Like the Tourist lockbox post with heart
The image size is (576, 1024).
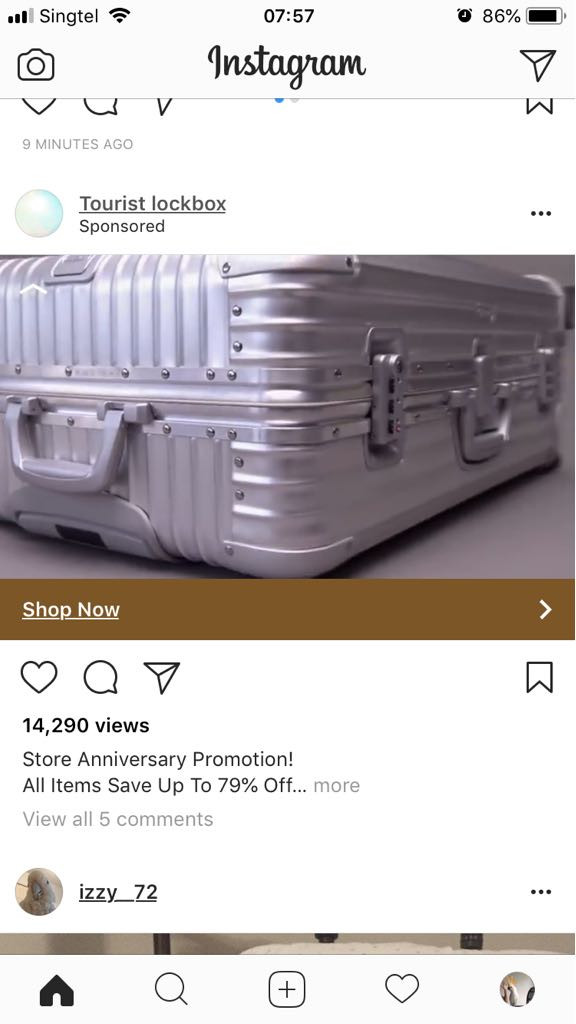tap(39, 677)
